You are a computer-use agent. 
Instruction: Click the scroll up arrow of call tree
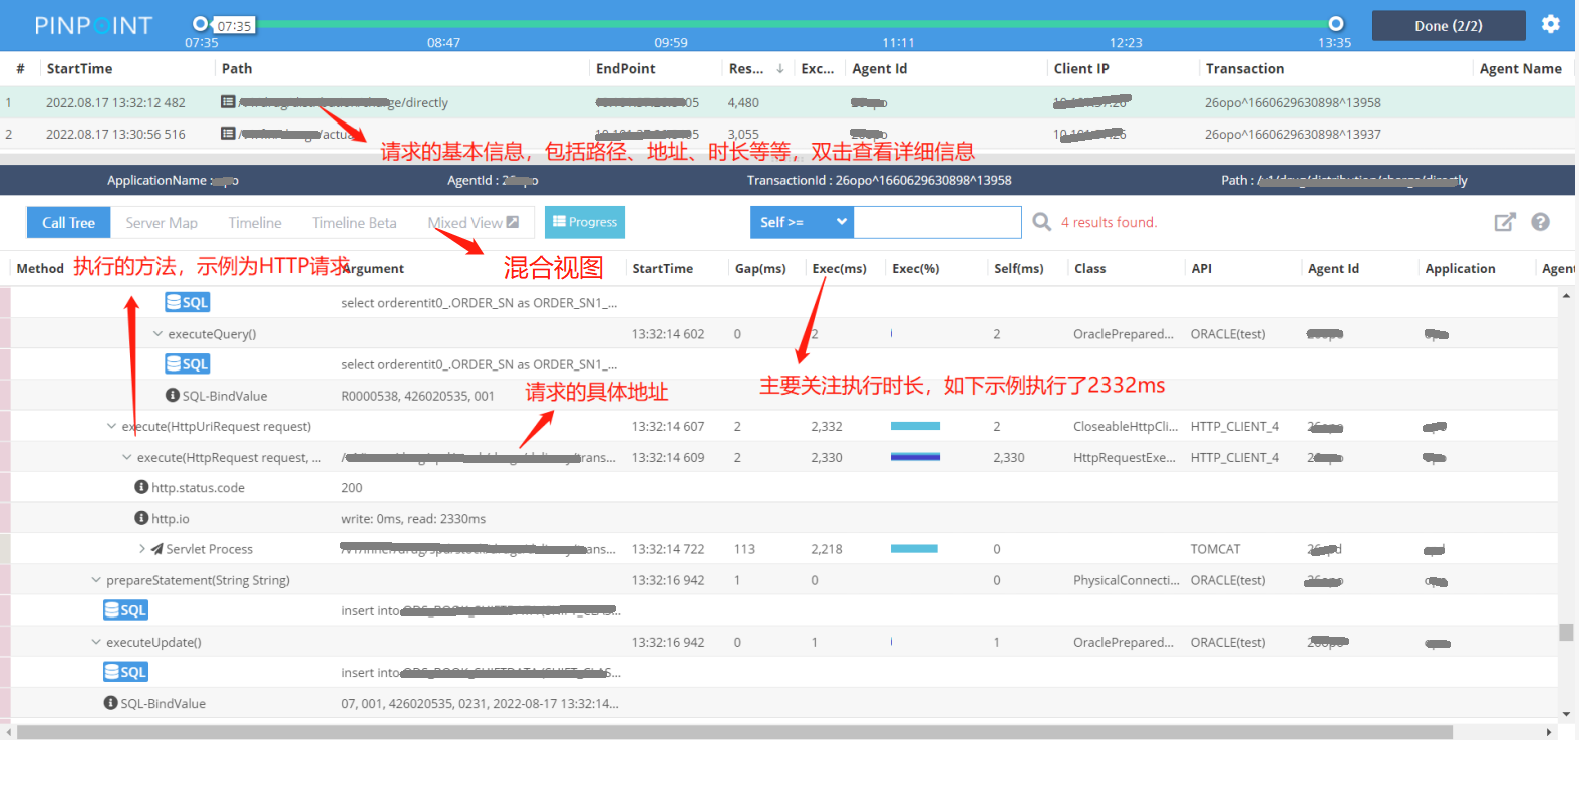coord(1566,295)
